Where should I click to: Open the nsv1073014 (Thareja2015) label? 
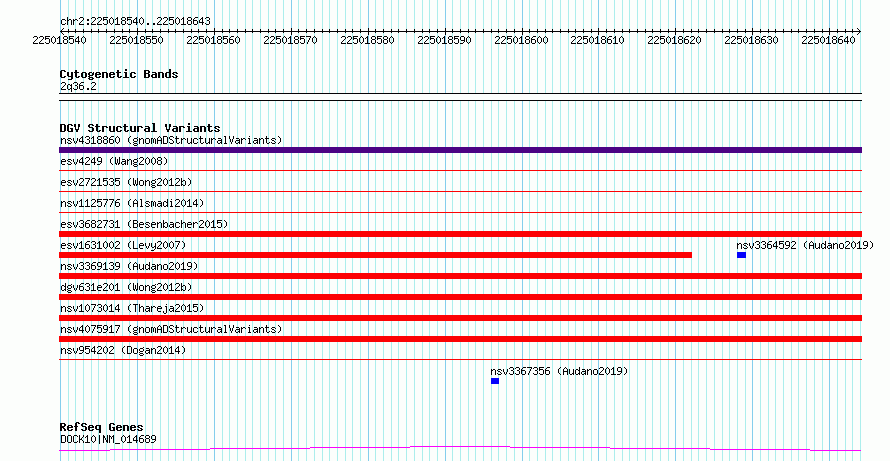pos(132,308)
